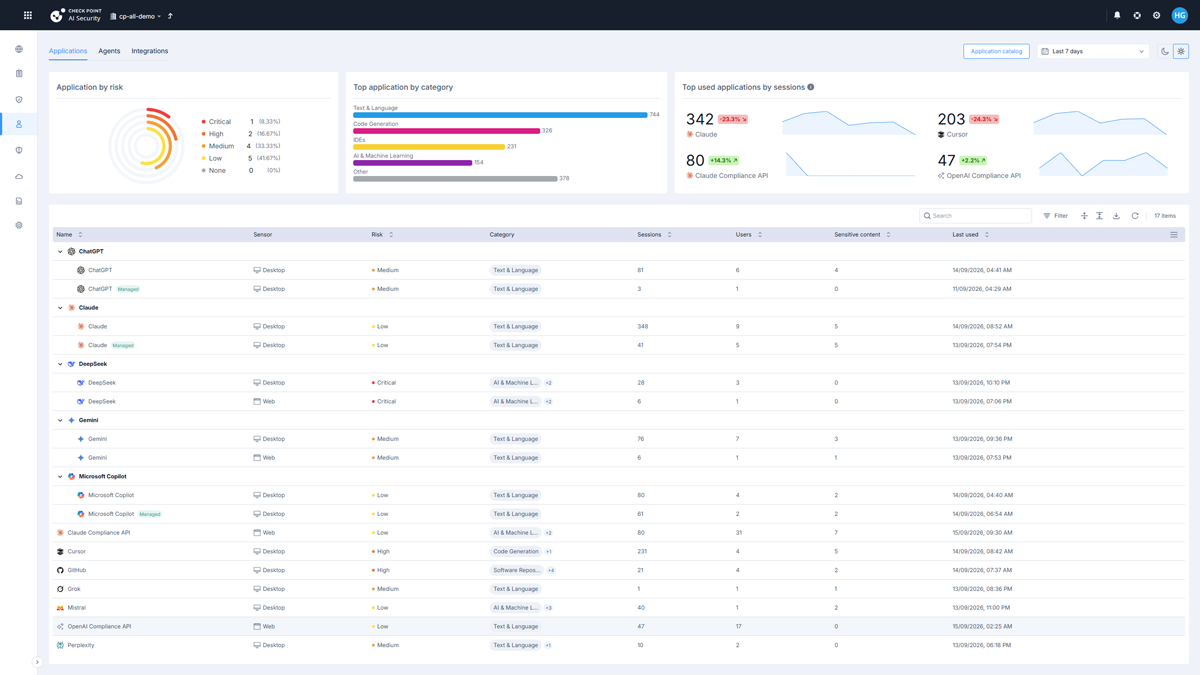Switch to light mode sun toggle
The height and width of the screenshot is (675, 1200).
point(1181,51)
